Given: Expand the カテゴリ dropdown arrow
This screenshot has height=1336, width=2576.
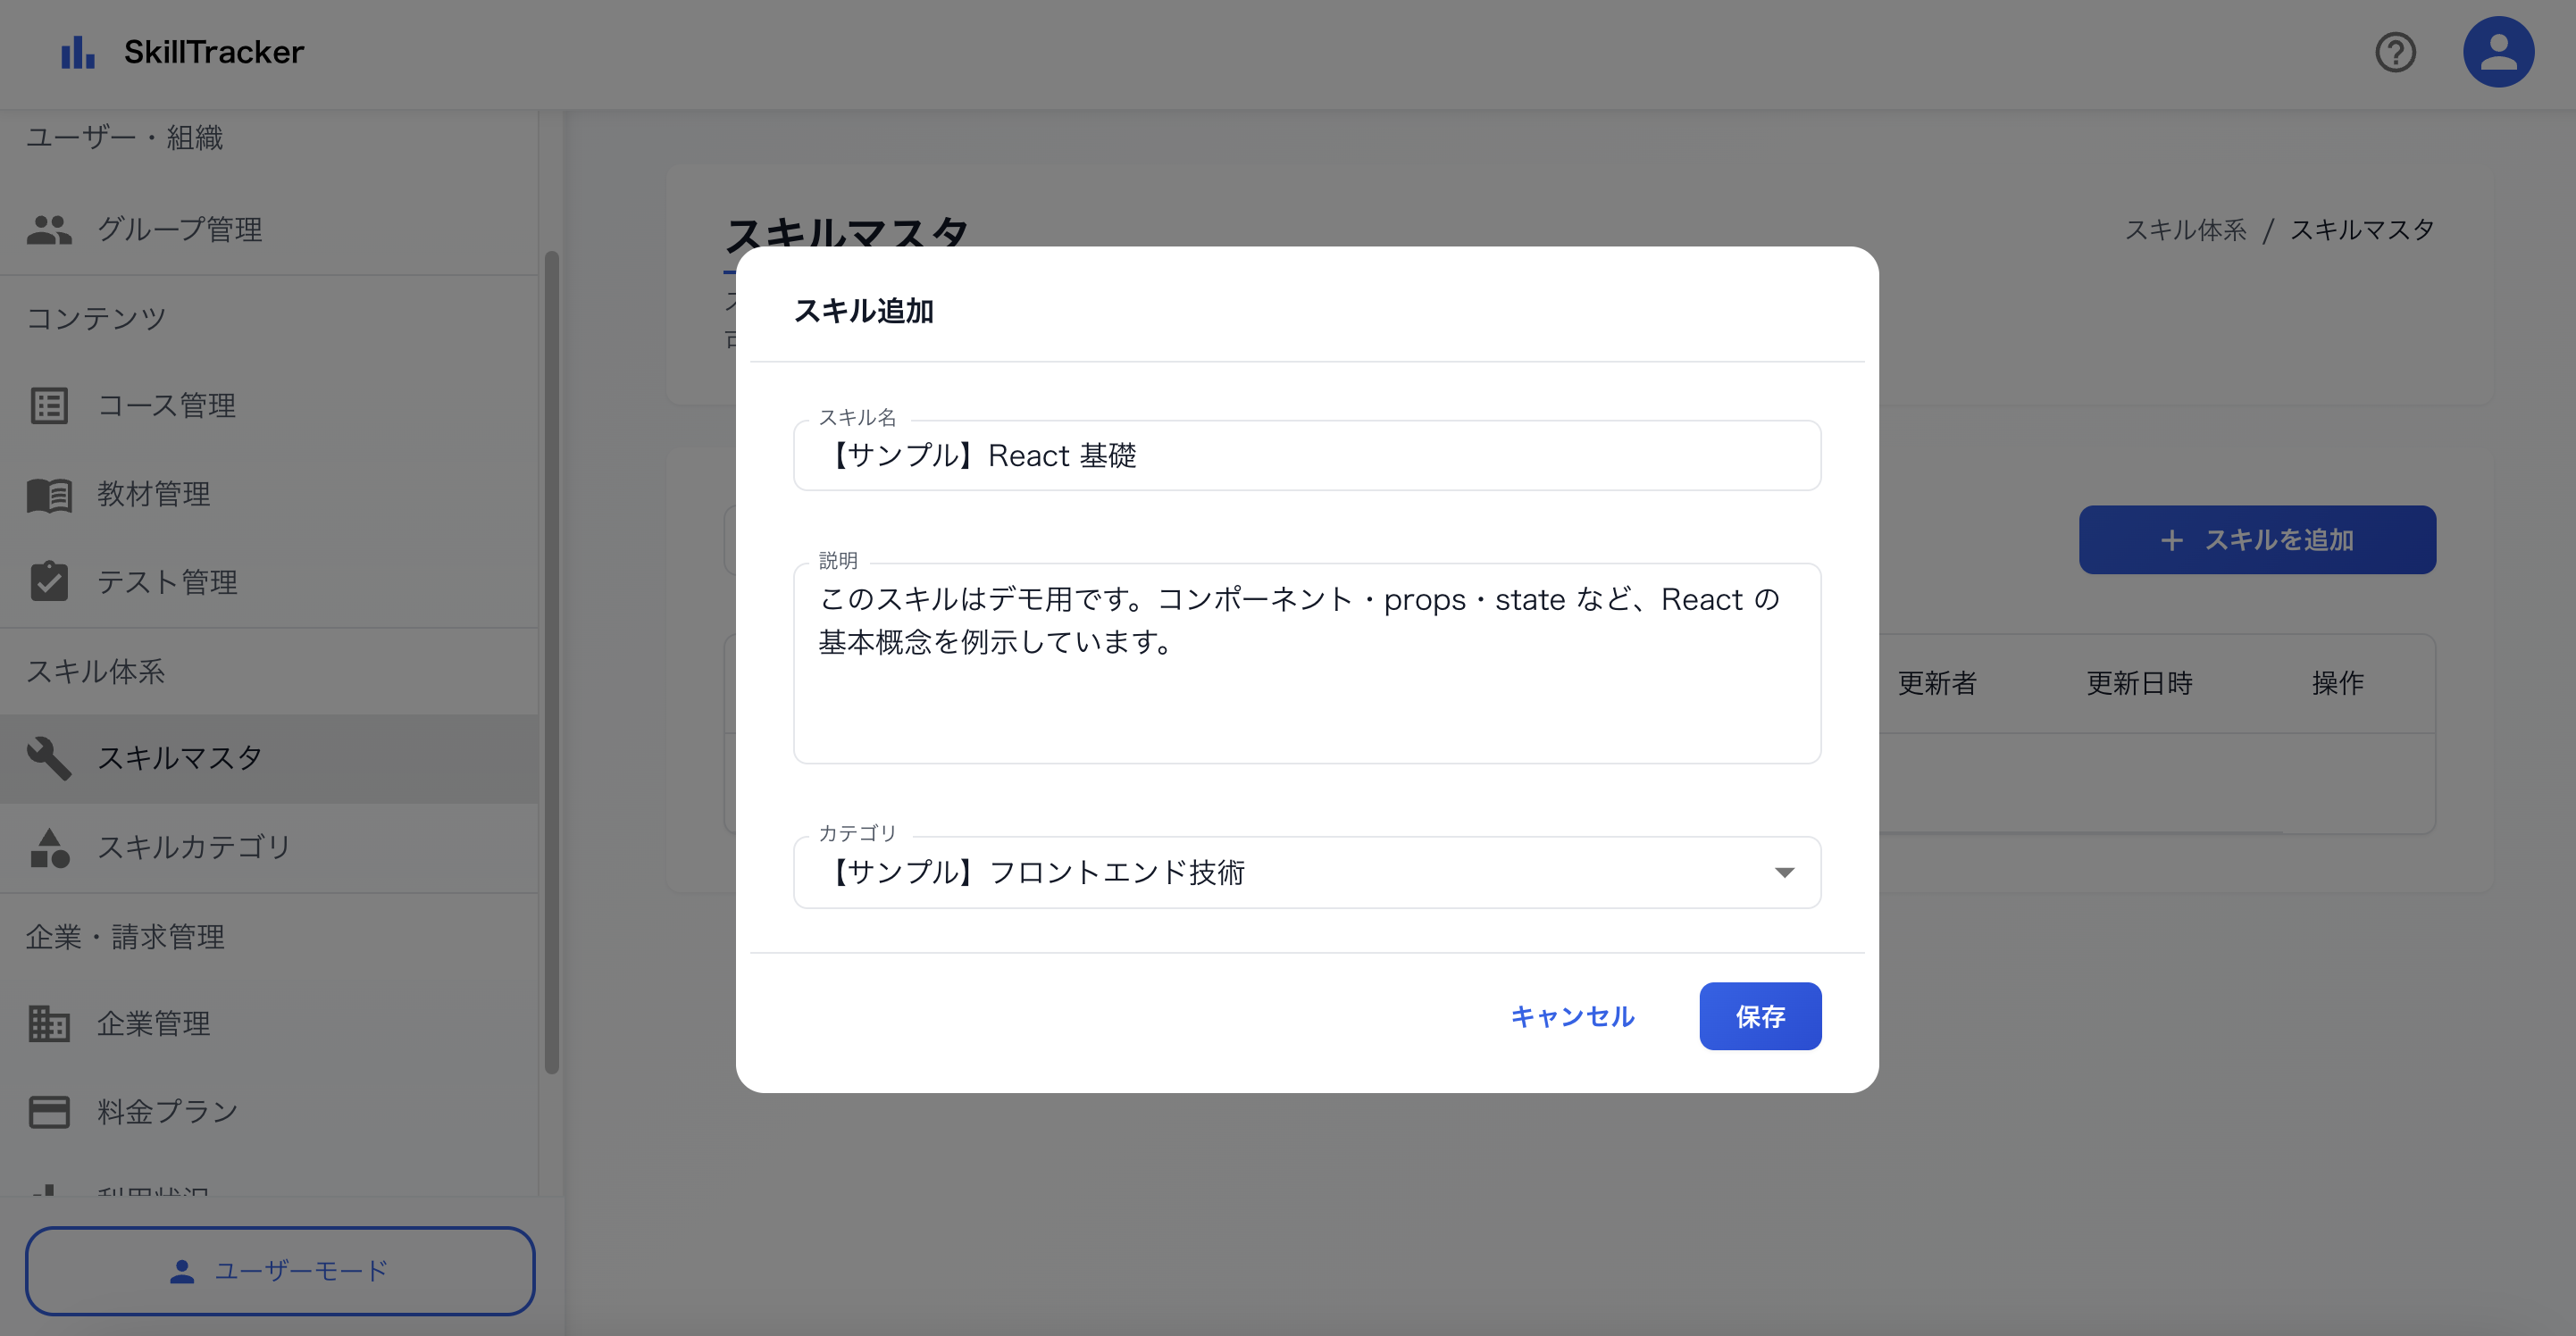Looking at the screenshot, I should 1783,873.
